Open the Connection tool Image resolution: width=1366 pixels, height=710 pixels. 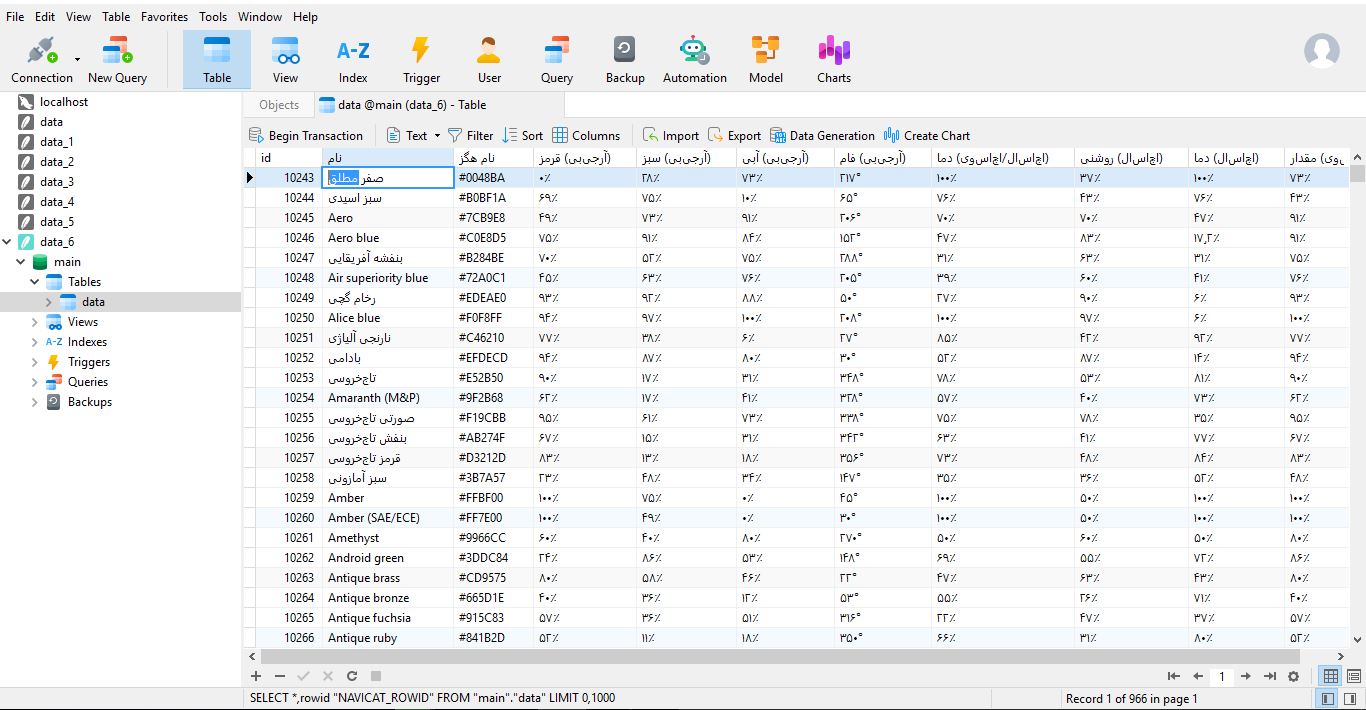tap(41, 59)
